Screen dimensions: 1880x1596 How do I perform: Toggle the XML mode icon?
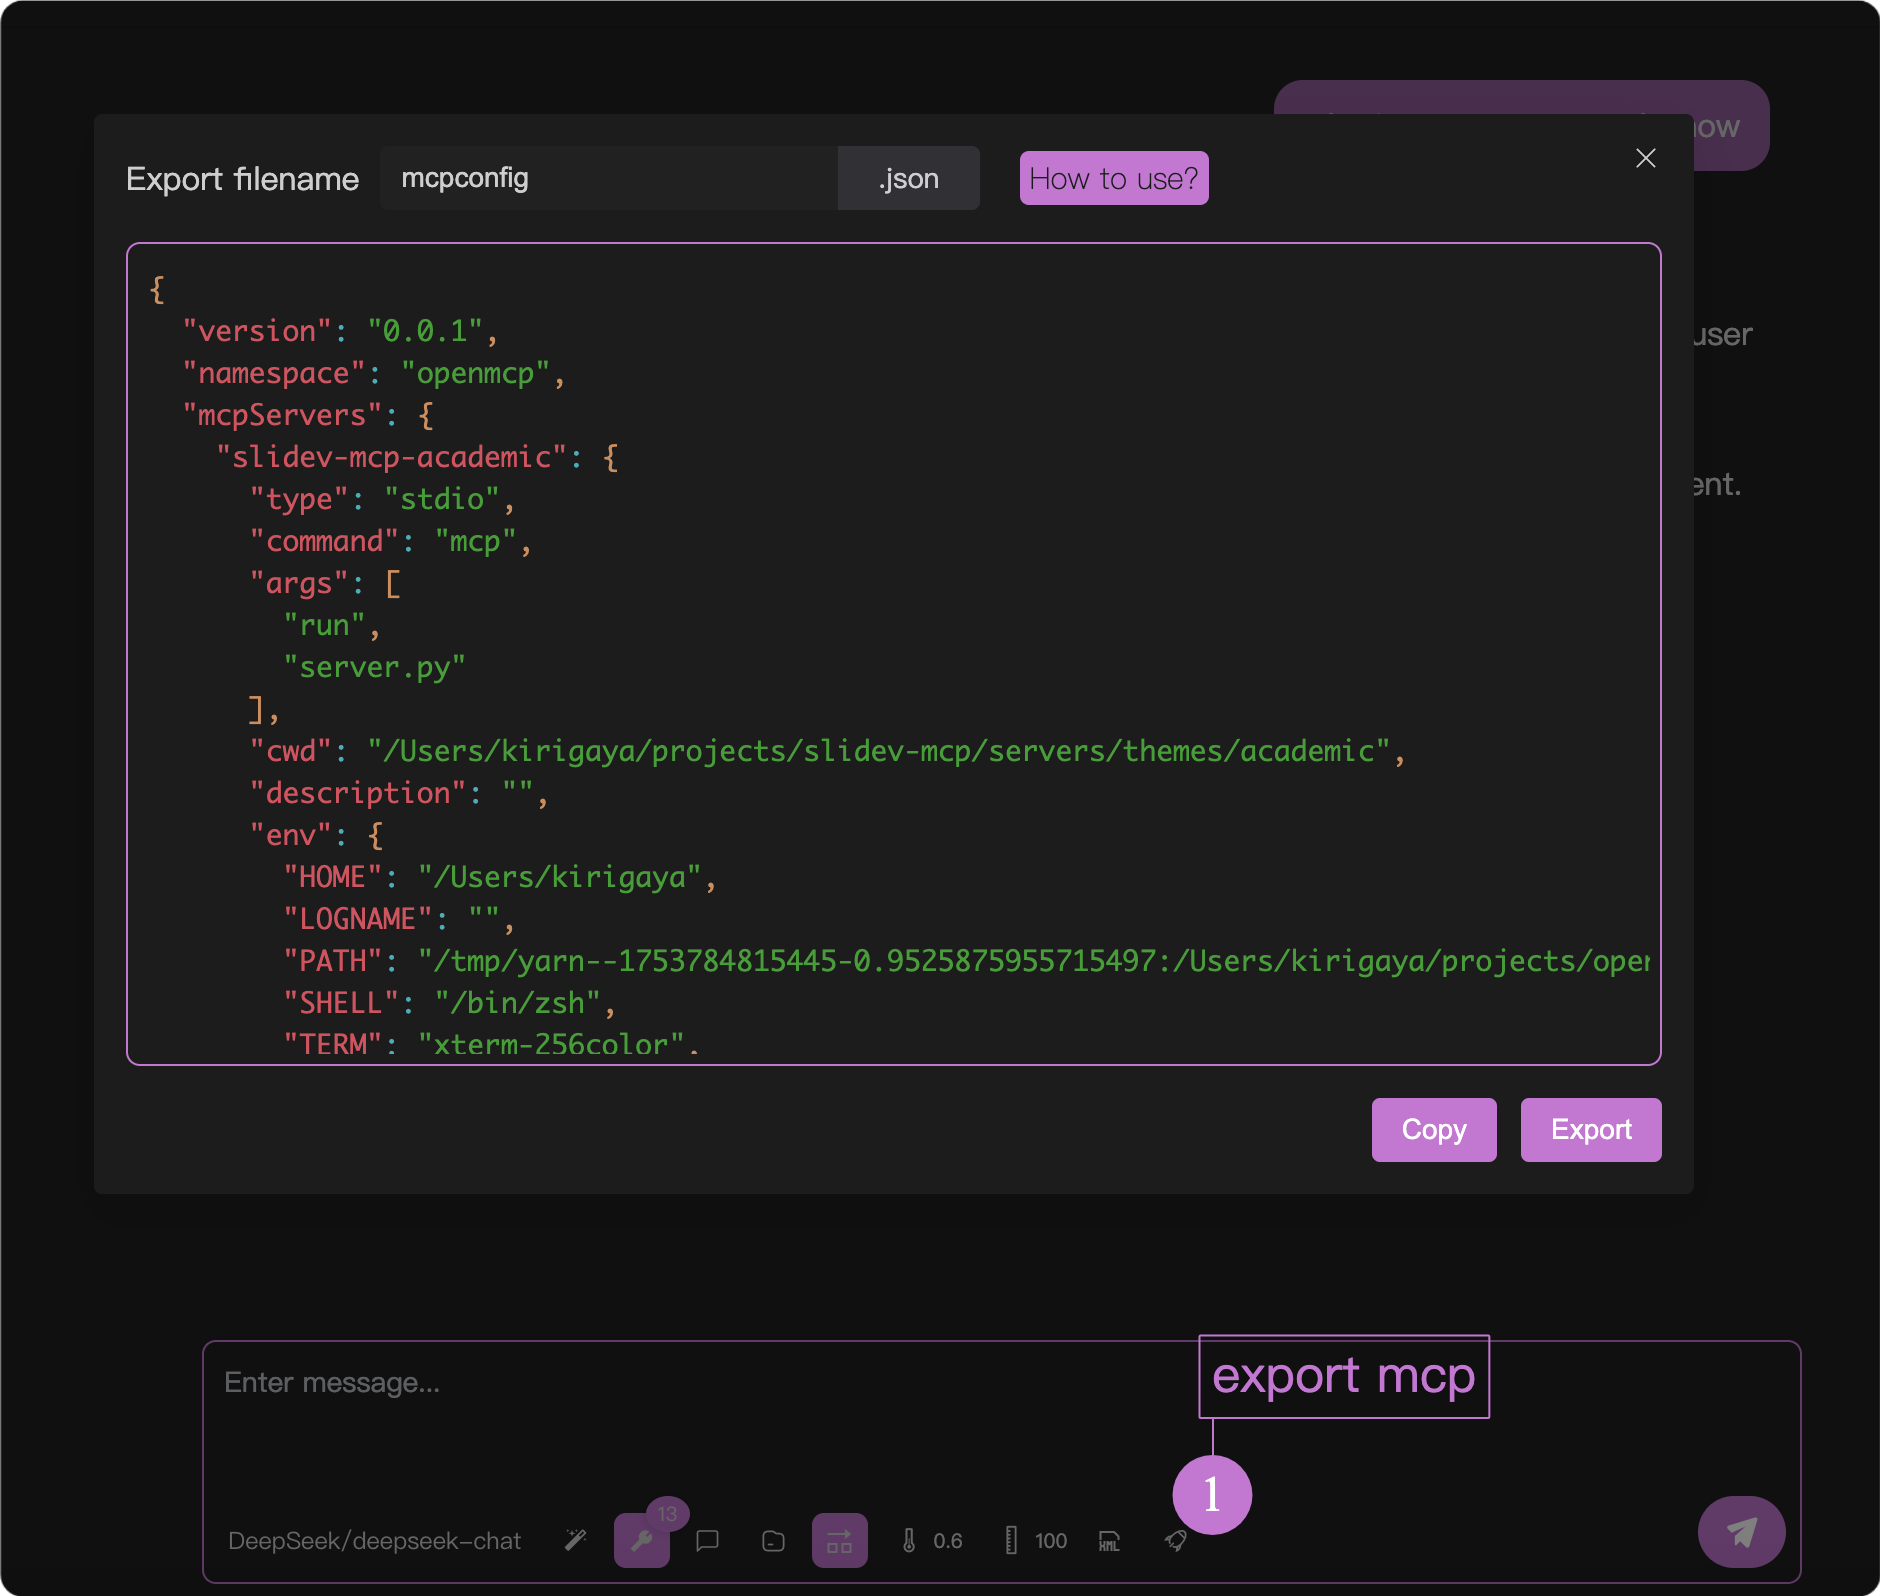tap(1109, 1541)
